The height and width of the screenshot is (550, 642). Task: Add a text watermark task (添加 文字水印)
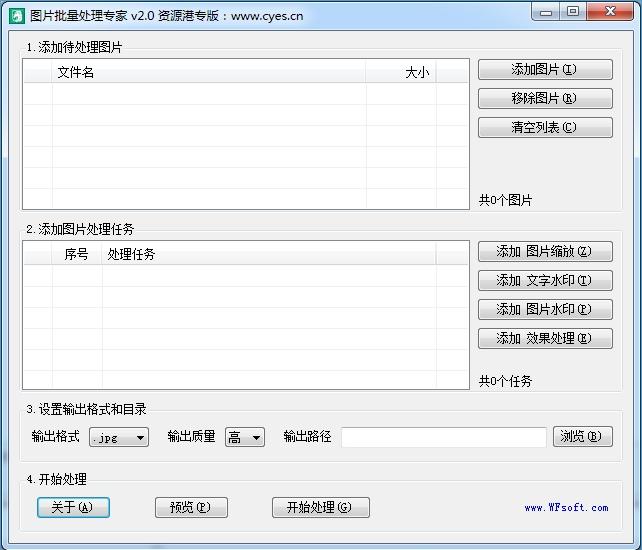545,281
